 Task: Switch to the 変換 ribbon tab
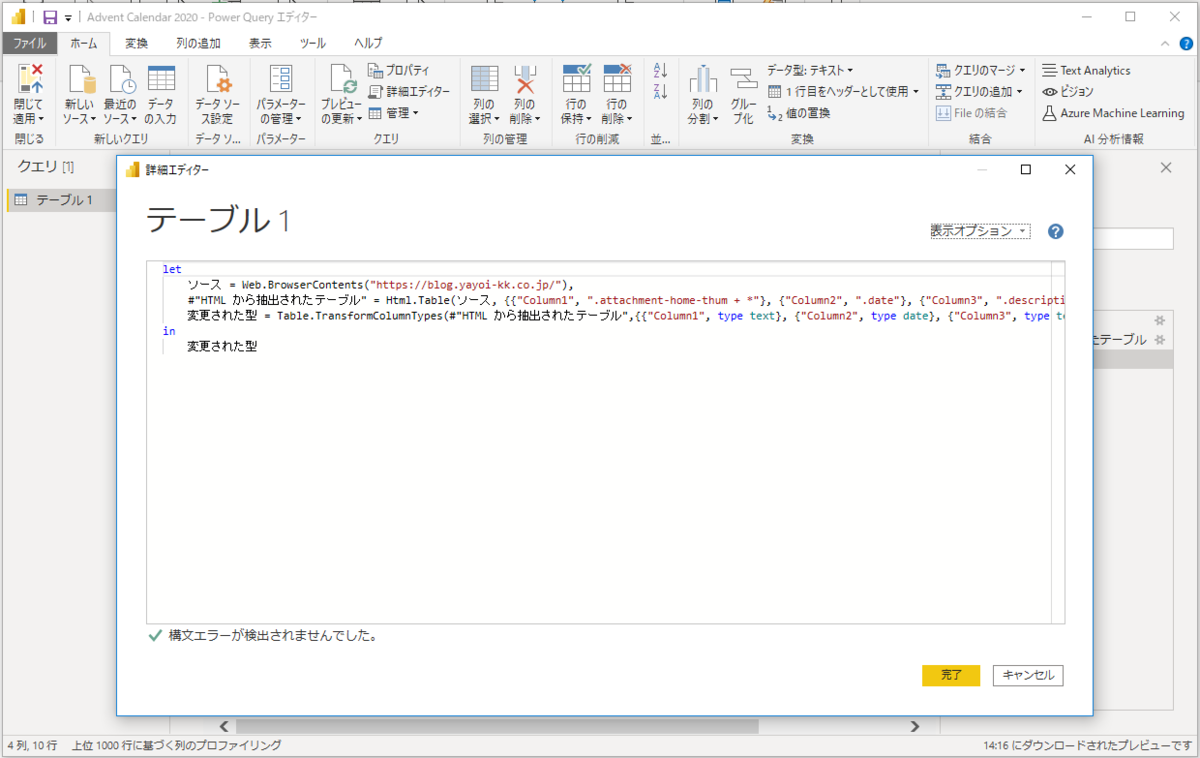pos(135,43)
